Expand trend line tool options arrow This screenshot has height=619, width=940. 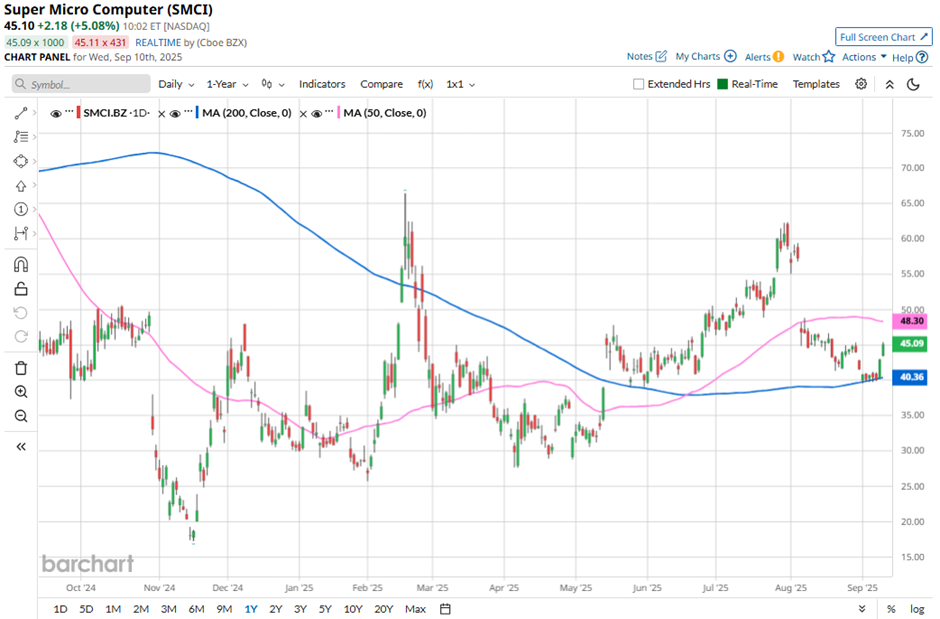coord(35,113)
